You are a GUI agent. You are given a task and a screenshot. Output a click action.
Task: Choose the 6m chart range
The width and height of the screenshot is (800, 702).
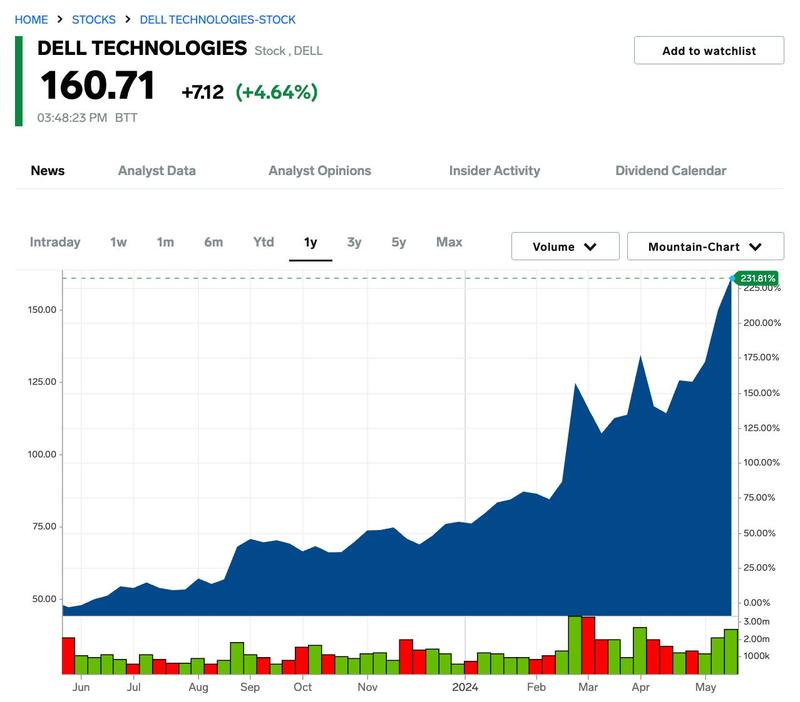(x=213, y=242)
